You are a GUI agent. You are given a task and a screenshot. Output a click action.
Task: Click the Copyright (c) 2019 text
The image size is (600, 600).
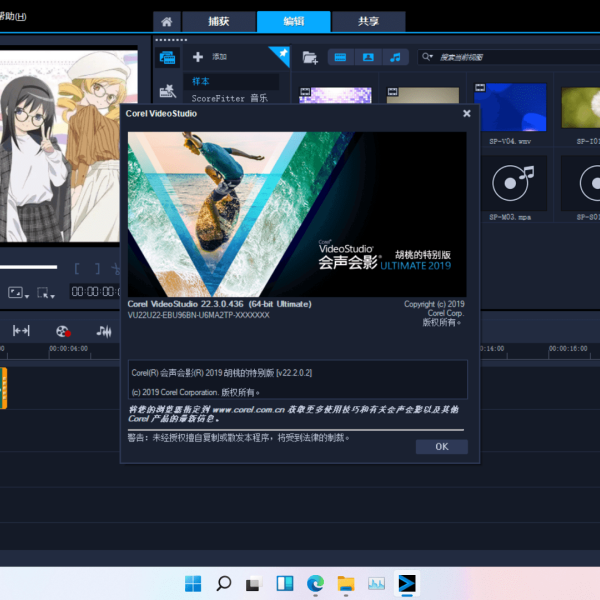[434, 304]
